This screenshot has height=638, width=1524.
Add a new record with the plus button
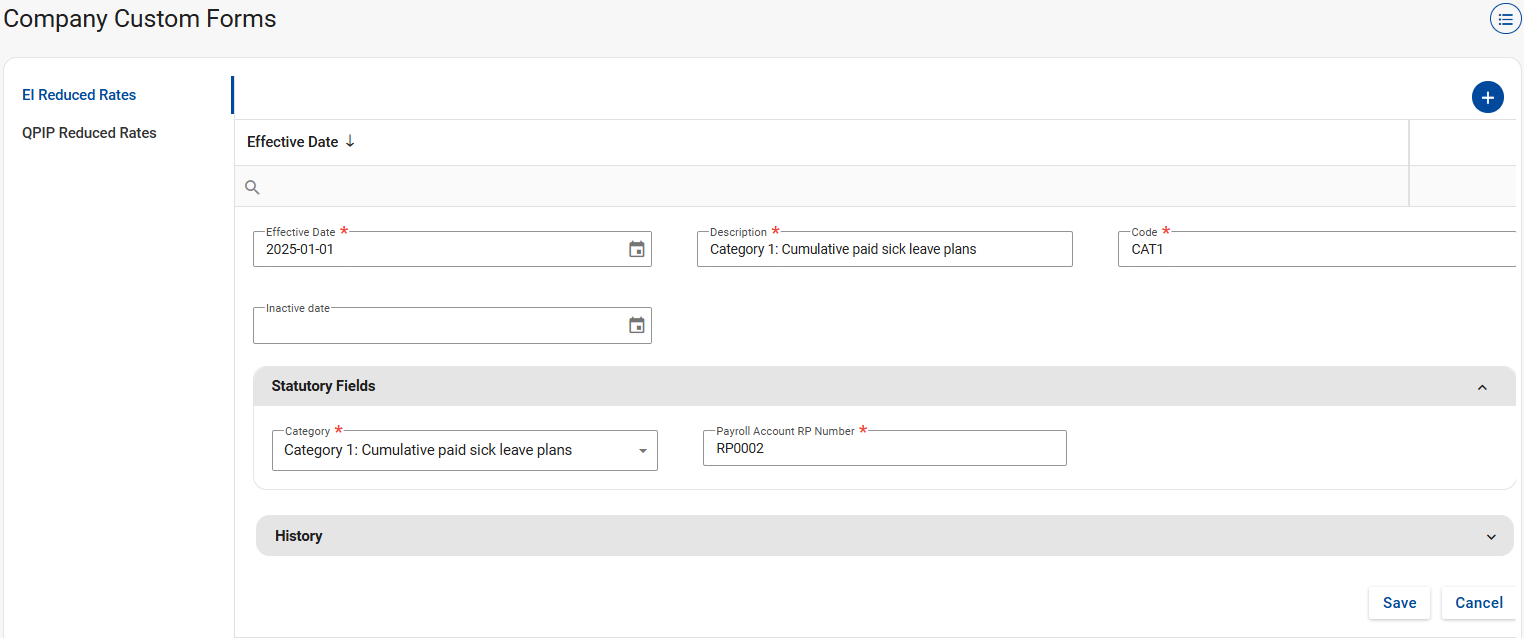point(1487,97)
